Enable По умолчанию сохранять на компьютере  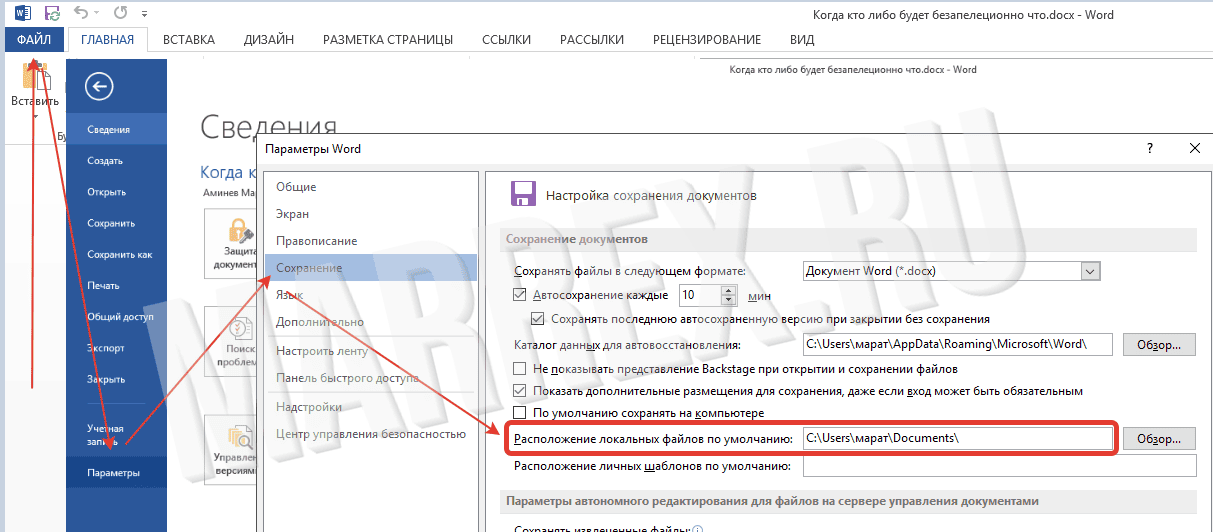tap(519, 413)
